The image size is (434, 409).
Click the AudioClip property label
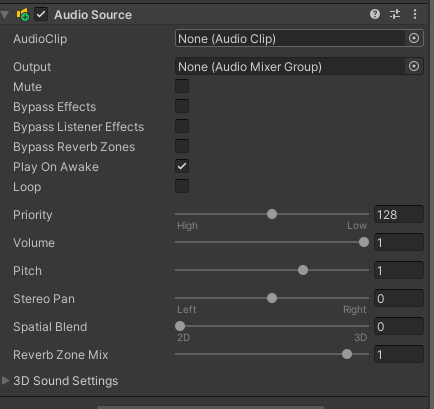(40, 39)
